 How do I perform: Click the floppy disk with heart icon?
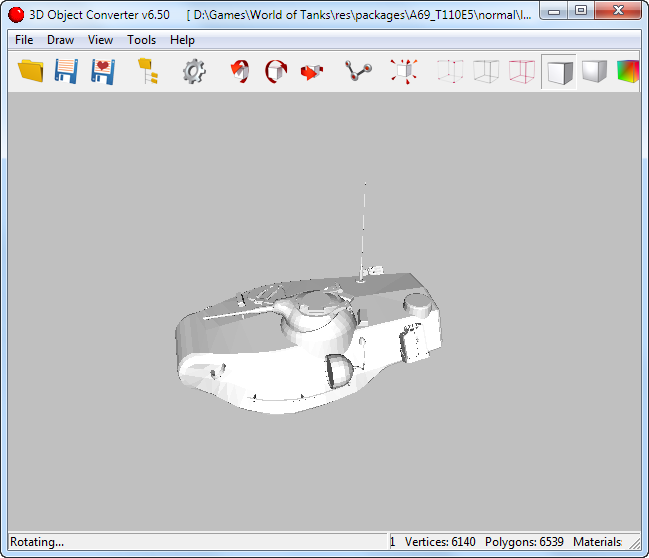(x=103, y=71)
